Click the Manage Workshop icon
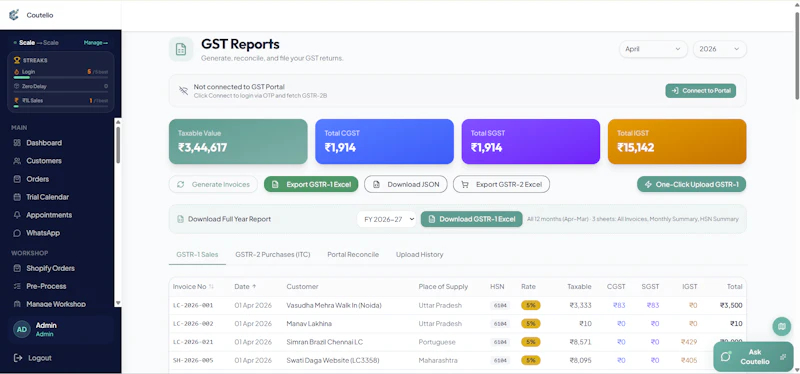Image resolution: width=800 pixels, height=374 pixels. click(x=17, y=304)
